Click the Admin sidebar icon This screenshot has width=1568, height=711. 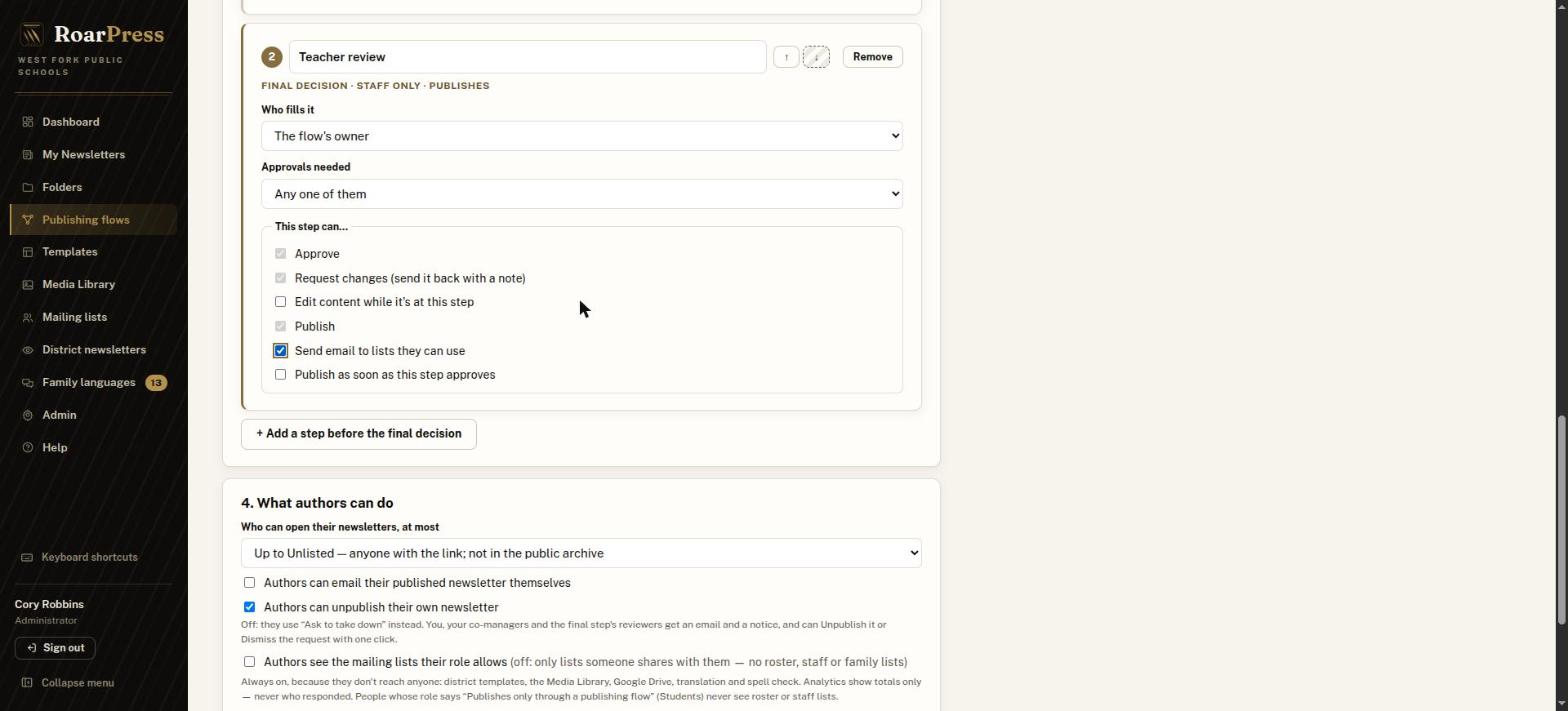pos(28,415)
